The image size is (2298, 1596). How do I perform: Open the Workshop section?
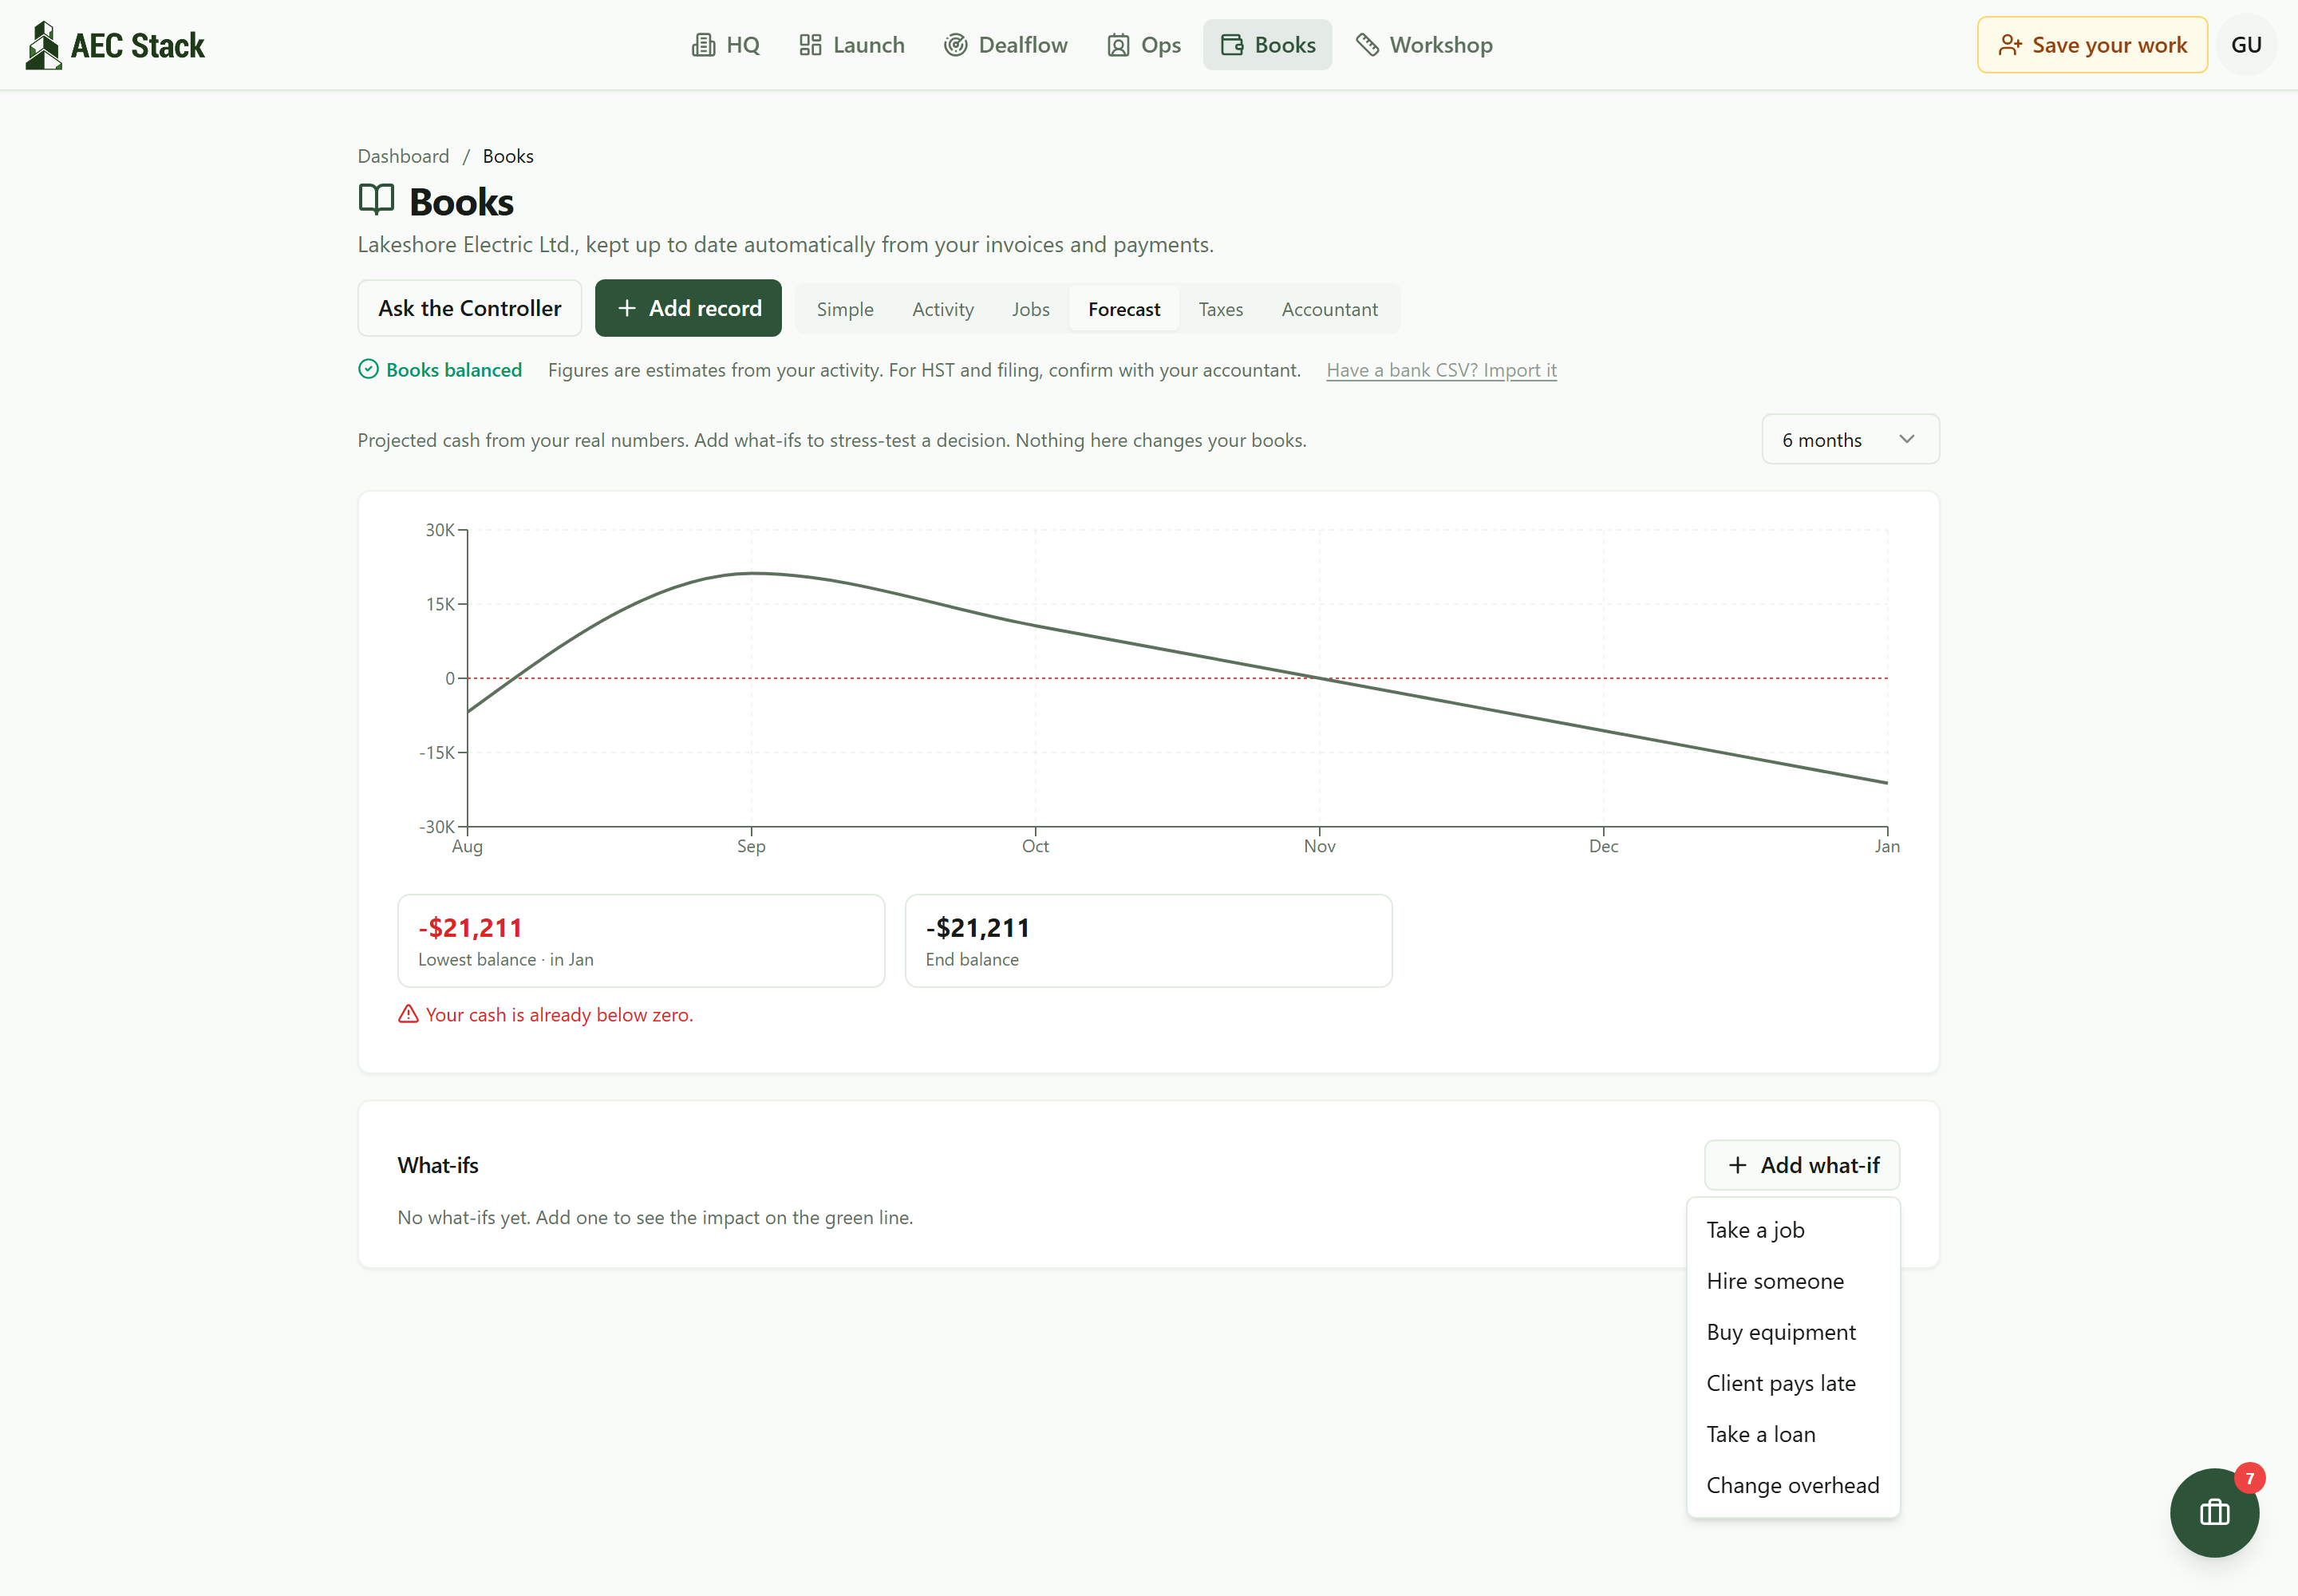tap(1424, 45)
